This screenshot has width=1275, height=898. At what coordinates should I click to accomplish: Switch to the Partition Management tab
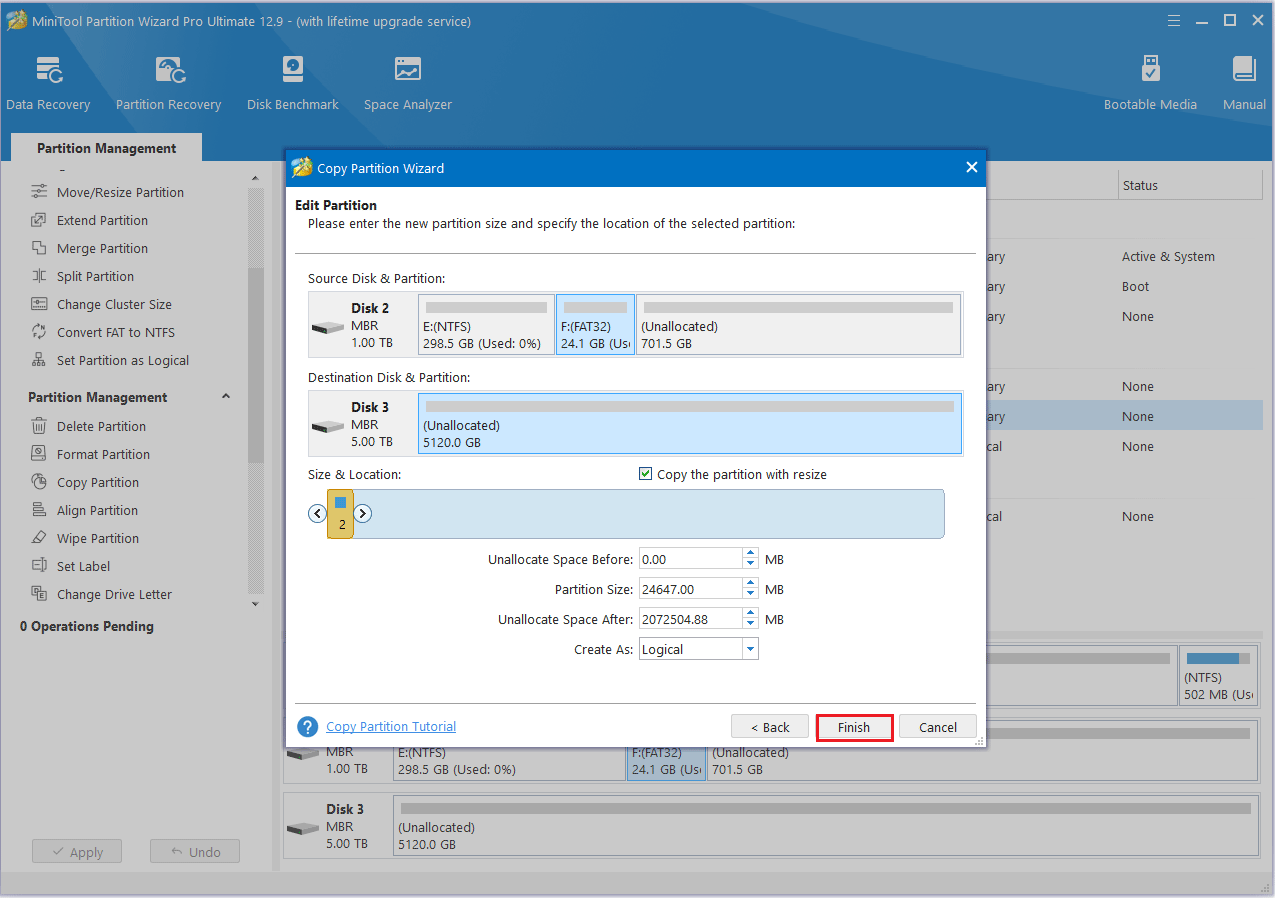click(x=105, y=147)
